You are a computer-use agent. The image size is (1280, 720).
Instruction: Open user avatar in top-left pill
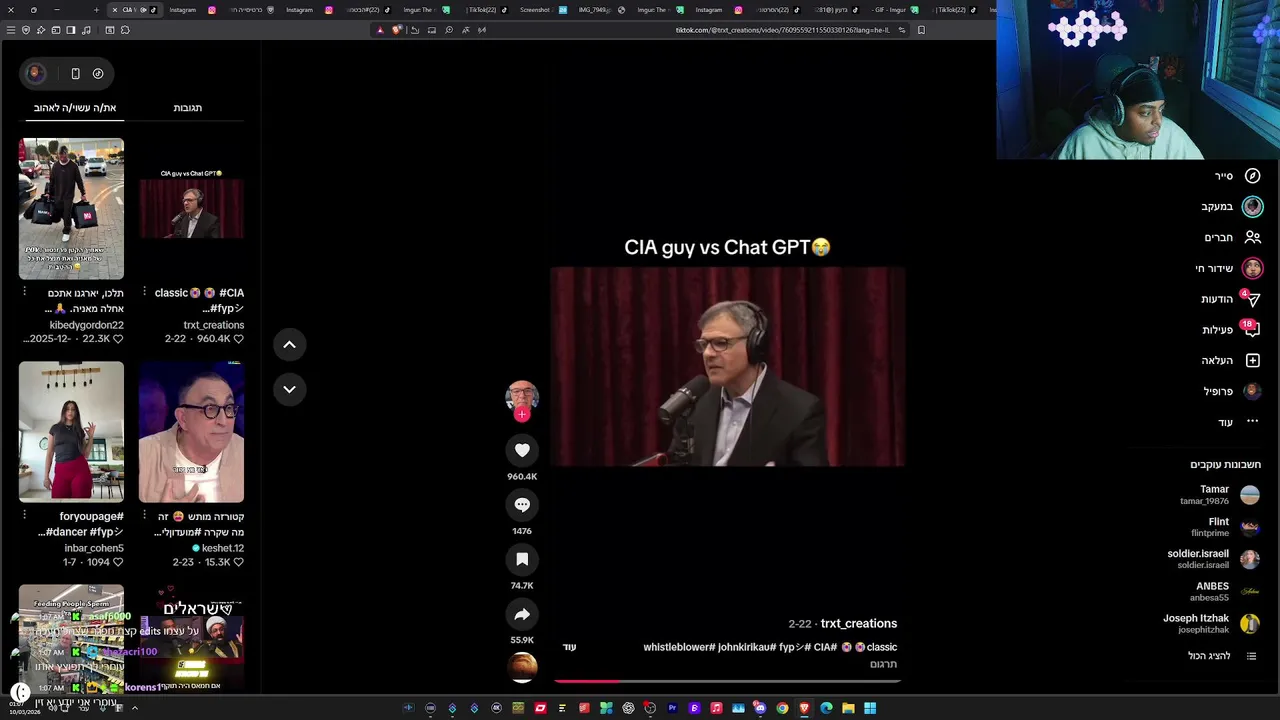coord(35,73)
